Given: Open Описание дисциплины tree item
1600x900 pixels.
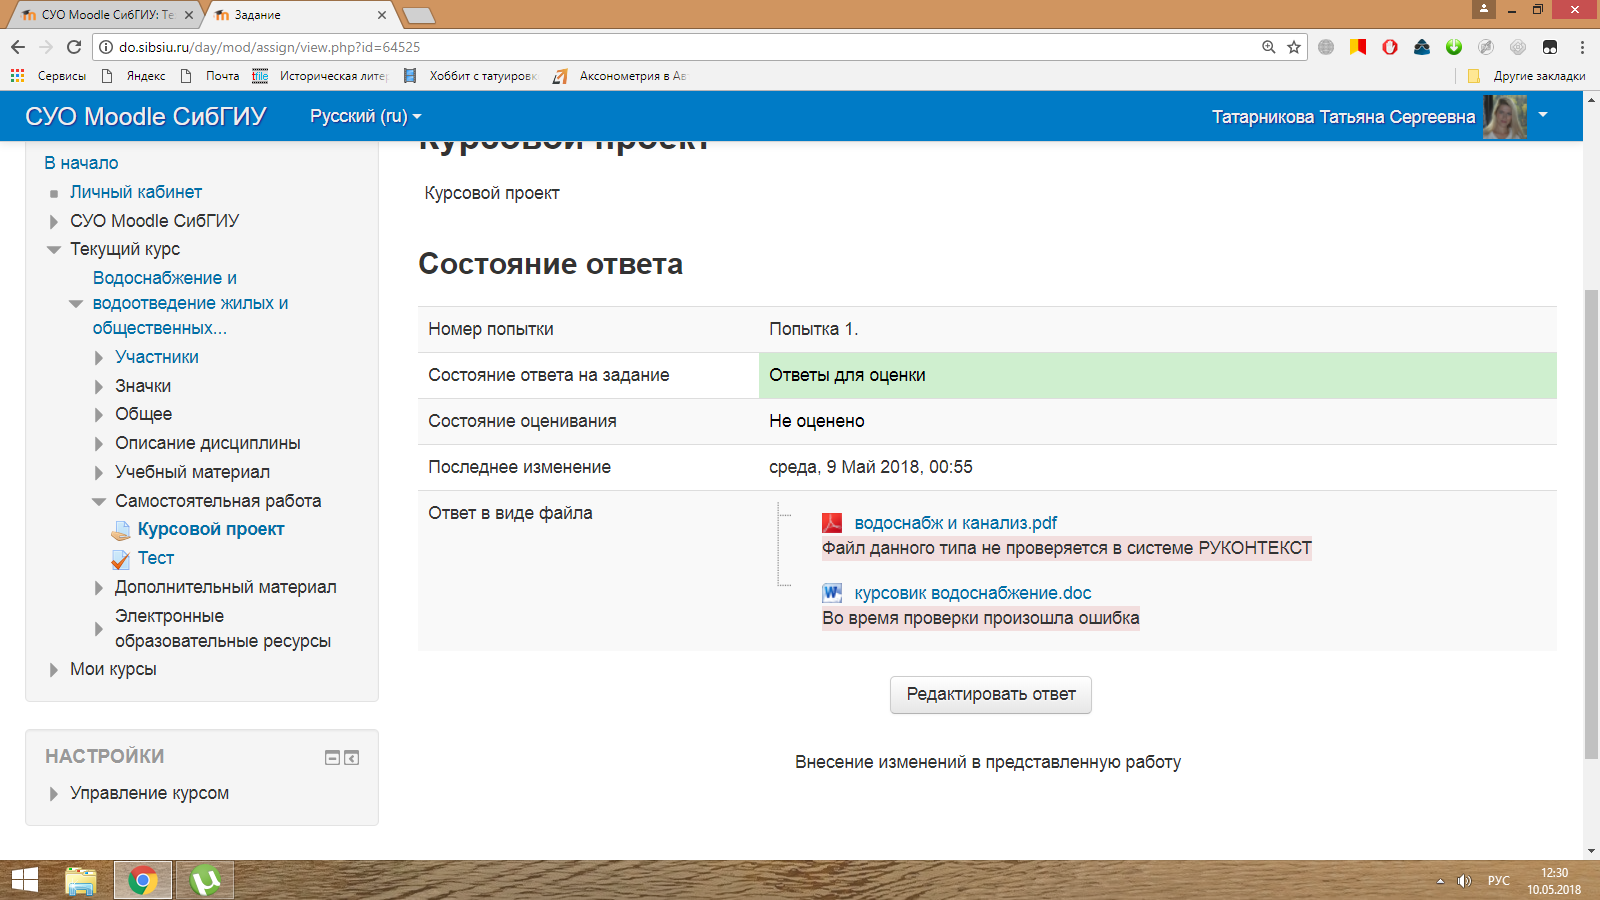Looking at the screenshot, I should [208, 443].
